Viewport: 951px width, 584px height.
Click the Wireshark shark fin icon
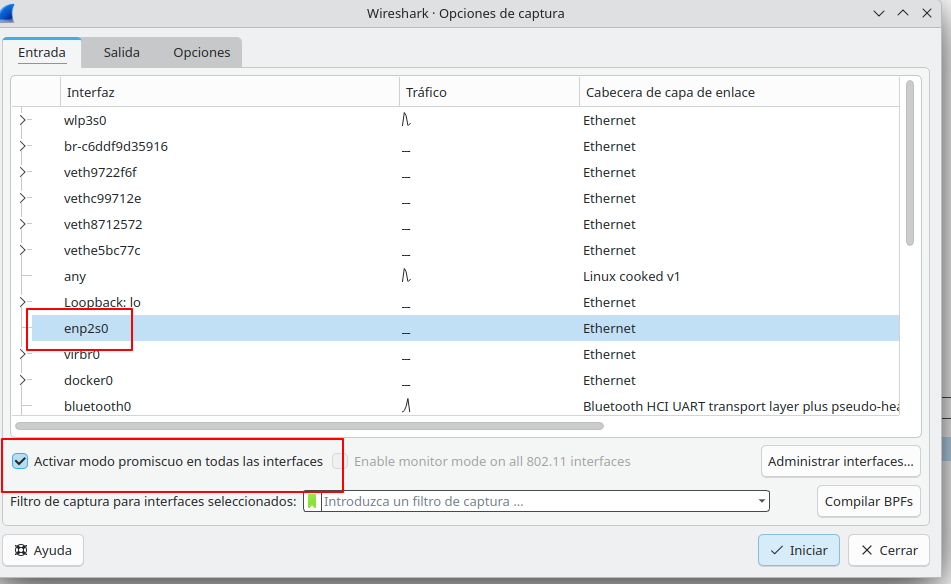pos(7,12)
